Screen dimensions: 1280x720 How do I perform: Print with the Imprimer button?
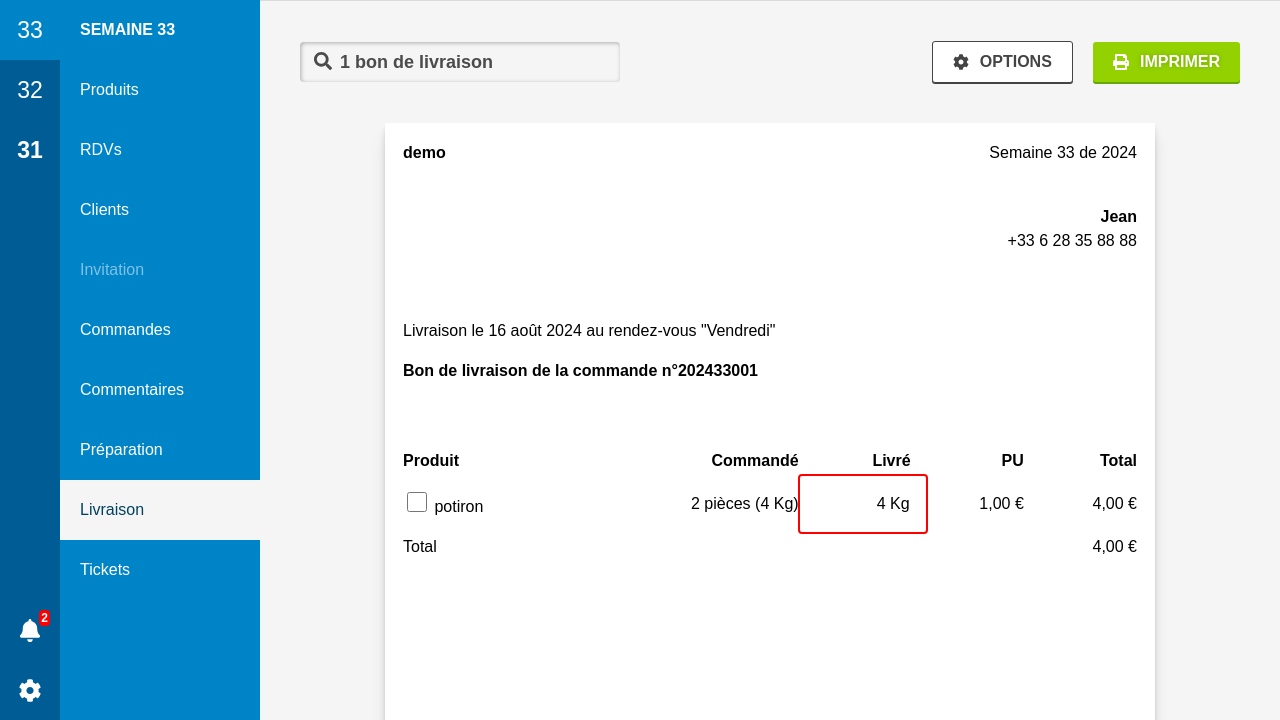[x=1166, y=62]
